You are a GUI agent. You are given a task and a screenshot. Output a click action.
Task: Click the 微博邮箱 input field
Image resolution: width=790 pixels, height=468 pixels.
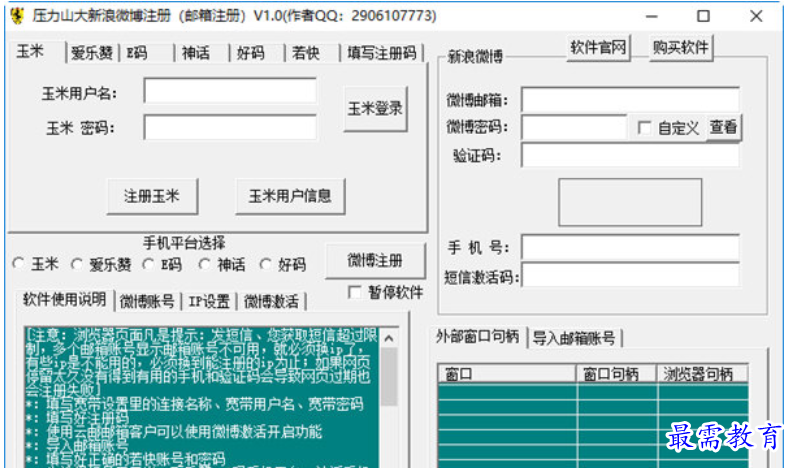(x=630, y=100)
